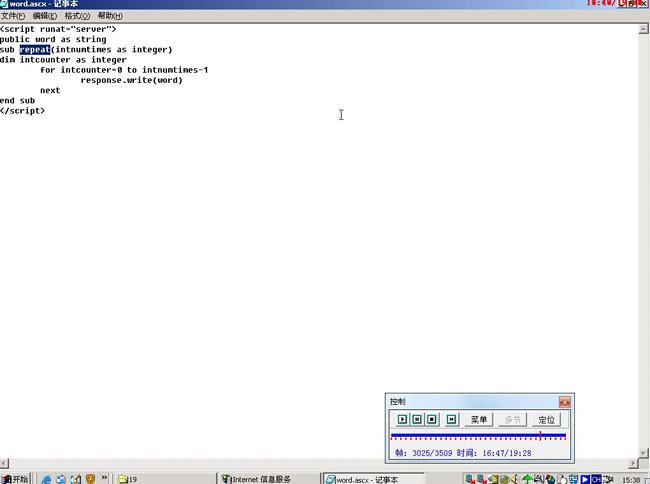This screenshot has width=650, height=484.
Task: Click the selected word 'repeat'
Action: (x=35, y=50)
